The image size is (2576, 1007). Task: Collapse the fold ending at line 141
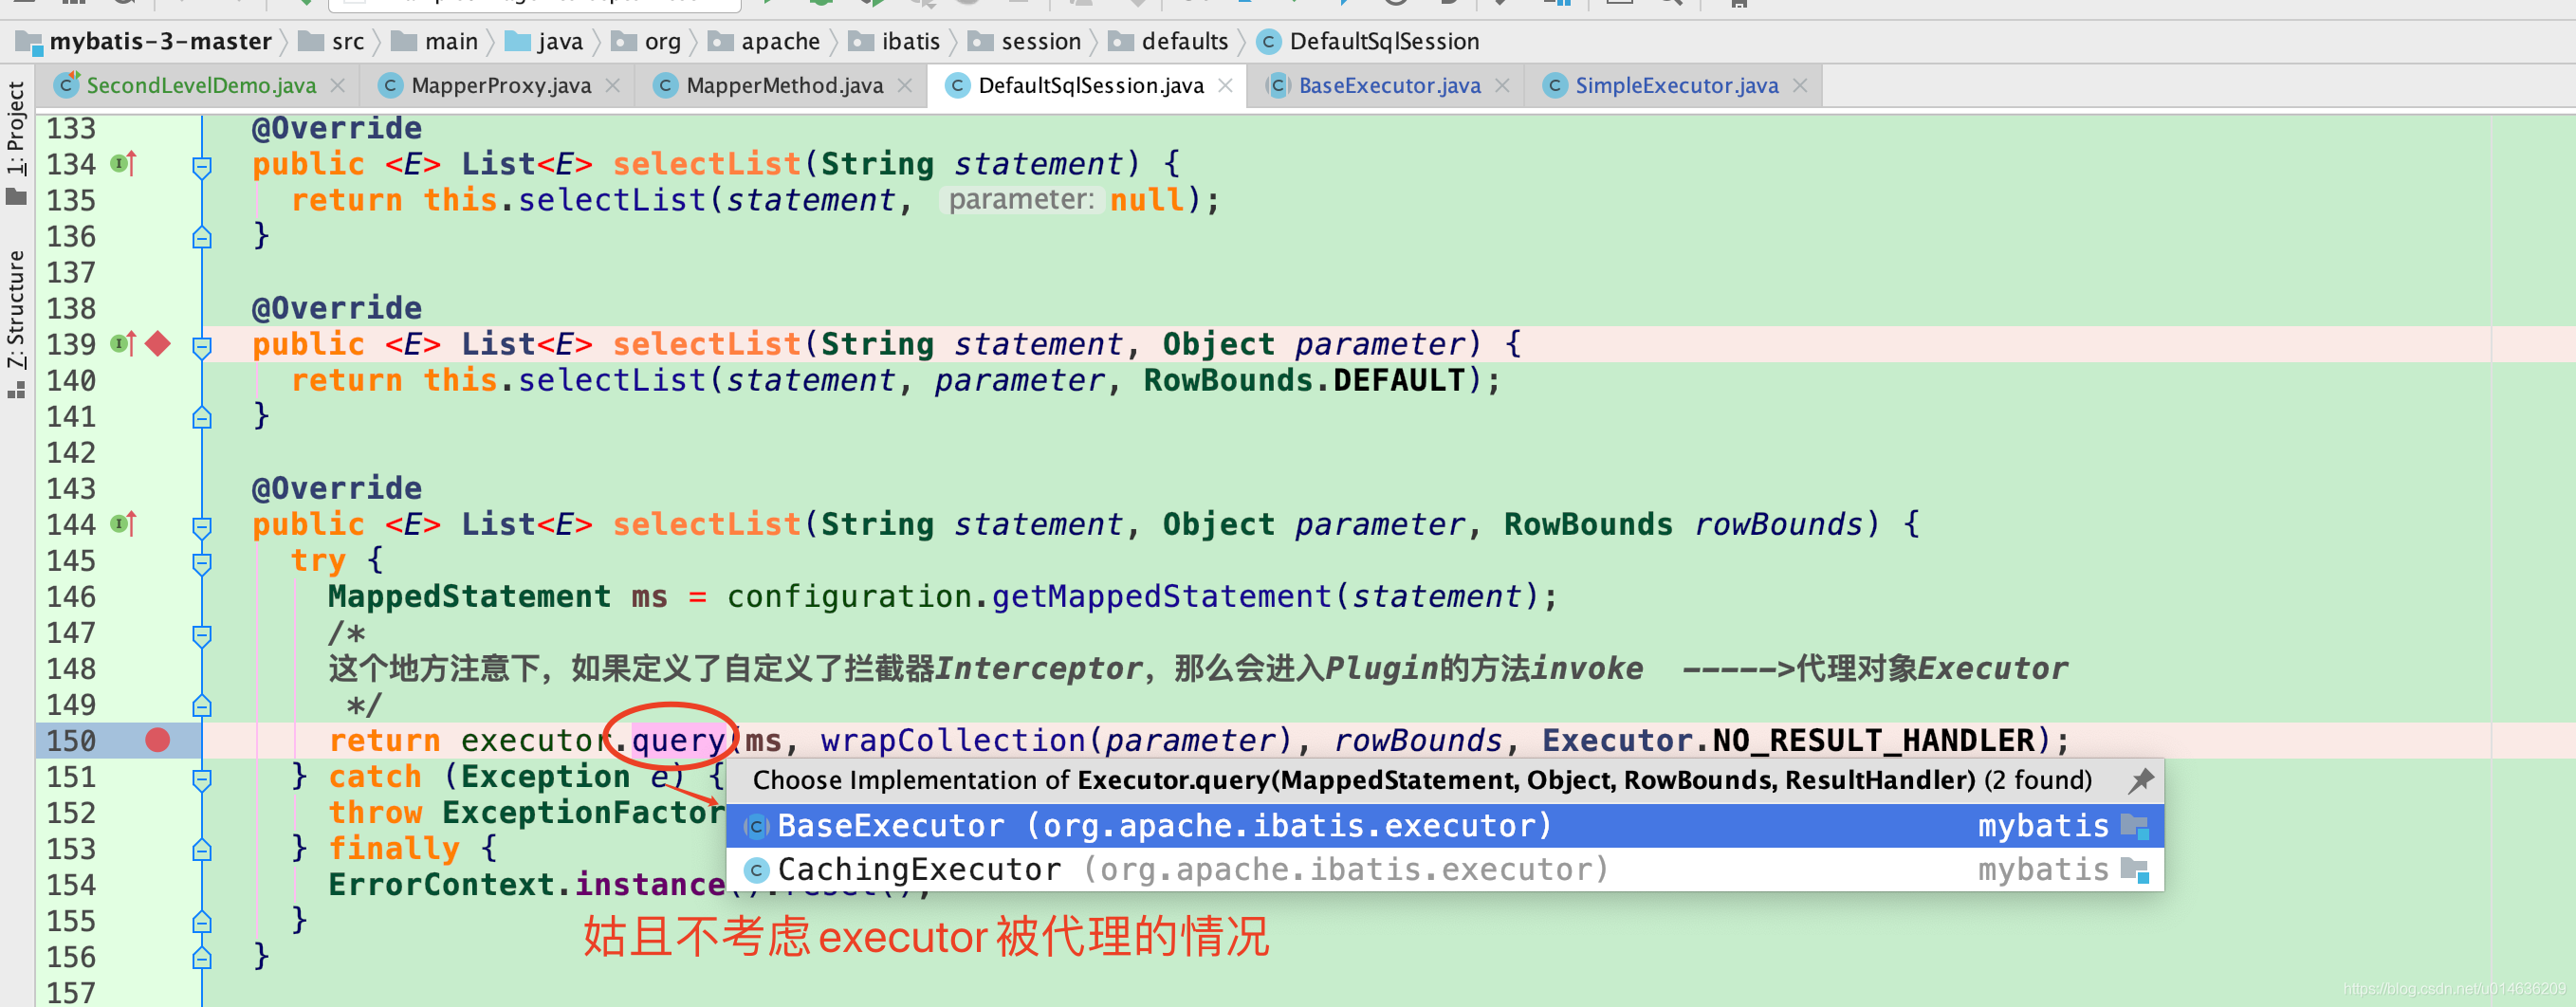[202, 417]
